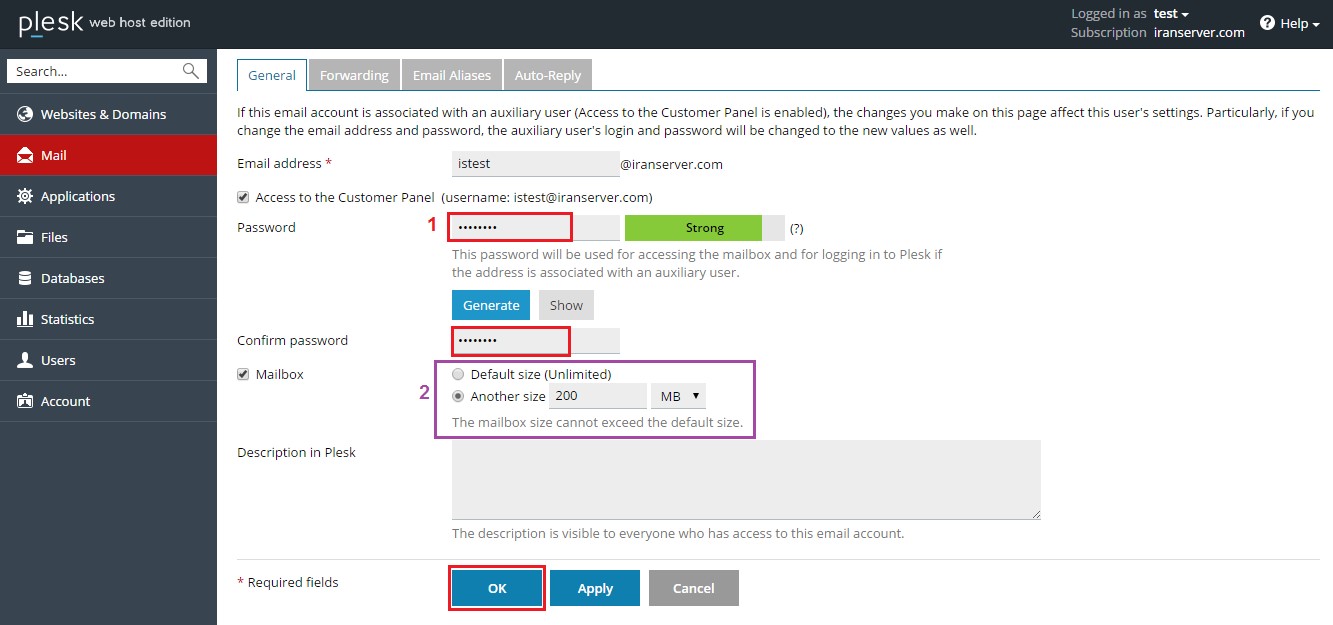
Task: Open Users in the sidebar
Action: coord(108,360)
